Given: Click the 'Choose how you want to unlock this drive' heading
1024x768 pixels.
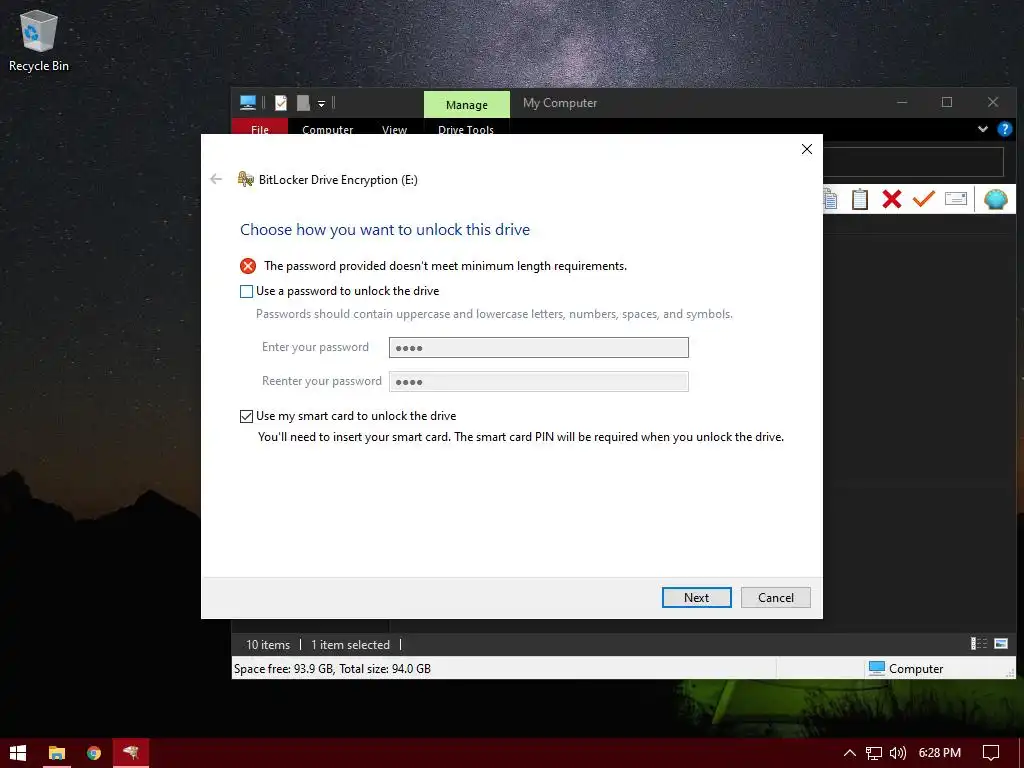Looking at the screenshot, I should pos(385,230).
